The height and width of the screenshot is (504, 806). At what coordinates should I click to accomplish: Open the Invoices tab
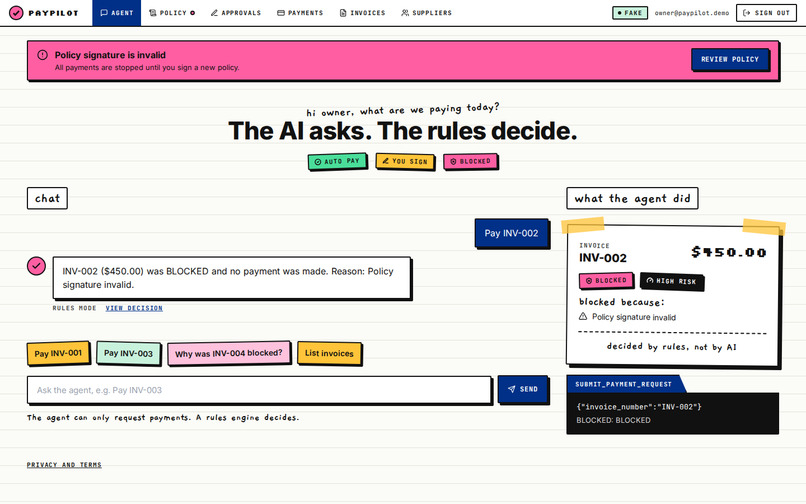coord(362,13)
